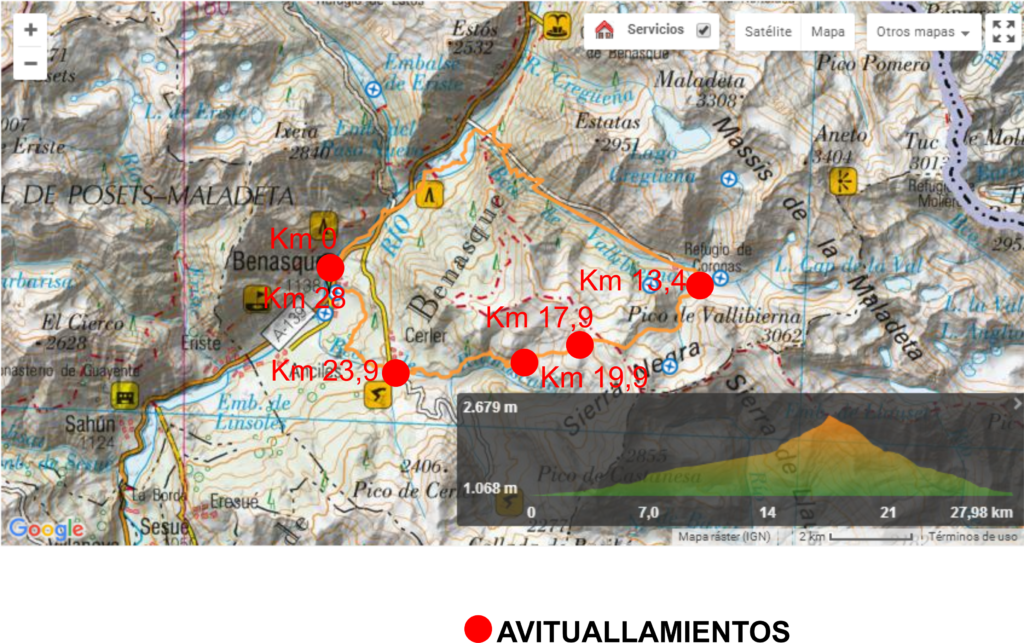This screenshot has height=643, width=1024.
Task: Click the red house Servicios icon
Action: click(x=606, y=30)
